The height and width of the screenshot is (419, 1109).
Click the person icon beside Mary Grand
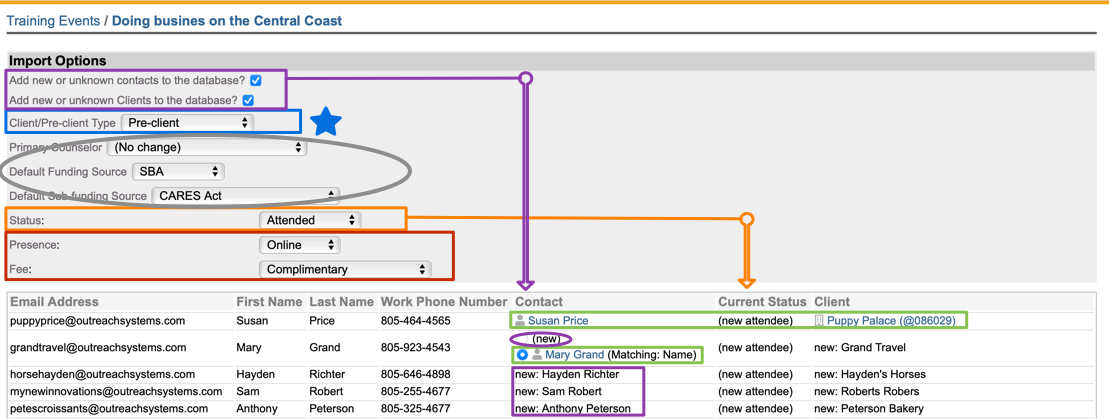(x=537, y=355)
